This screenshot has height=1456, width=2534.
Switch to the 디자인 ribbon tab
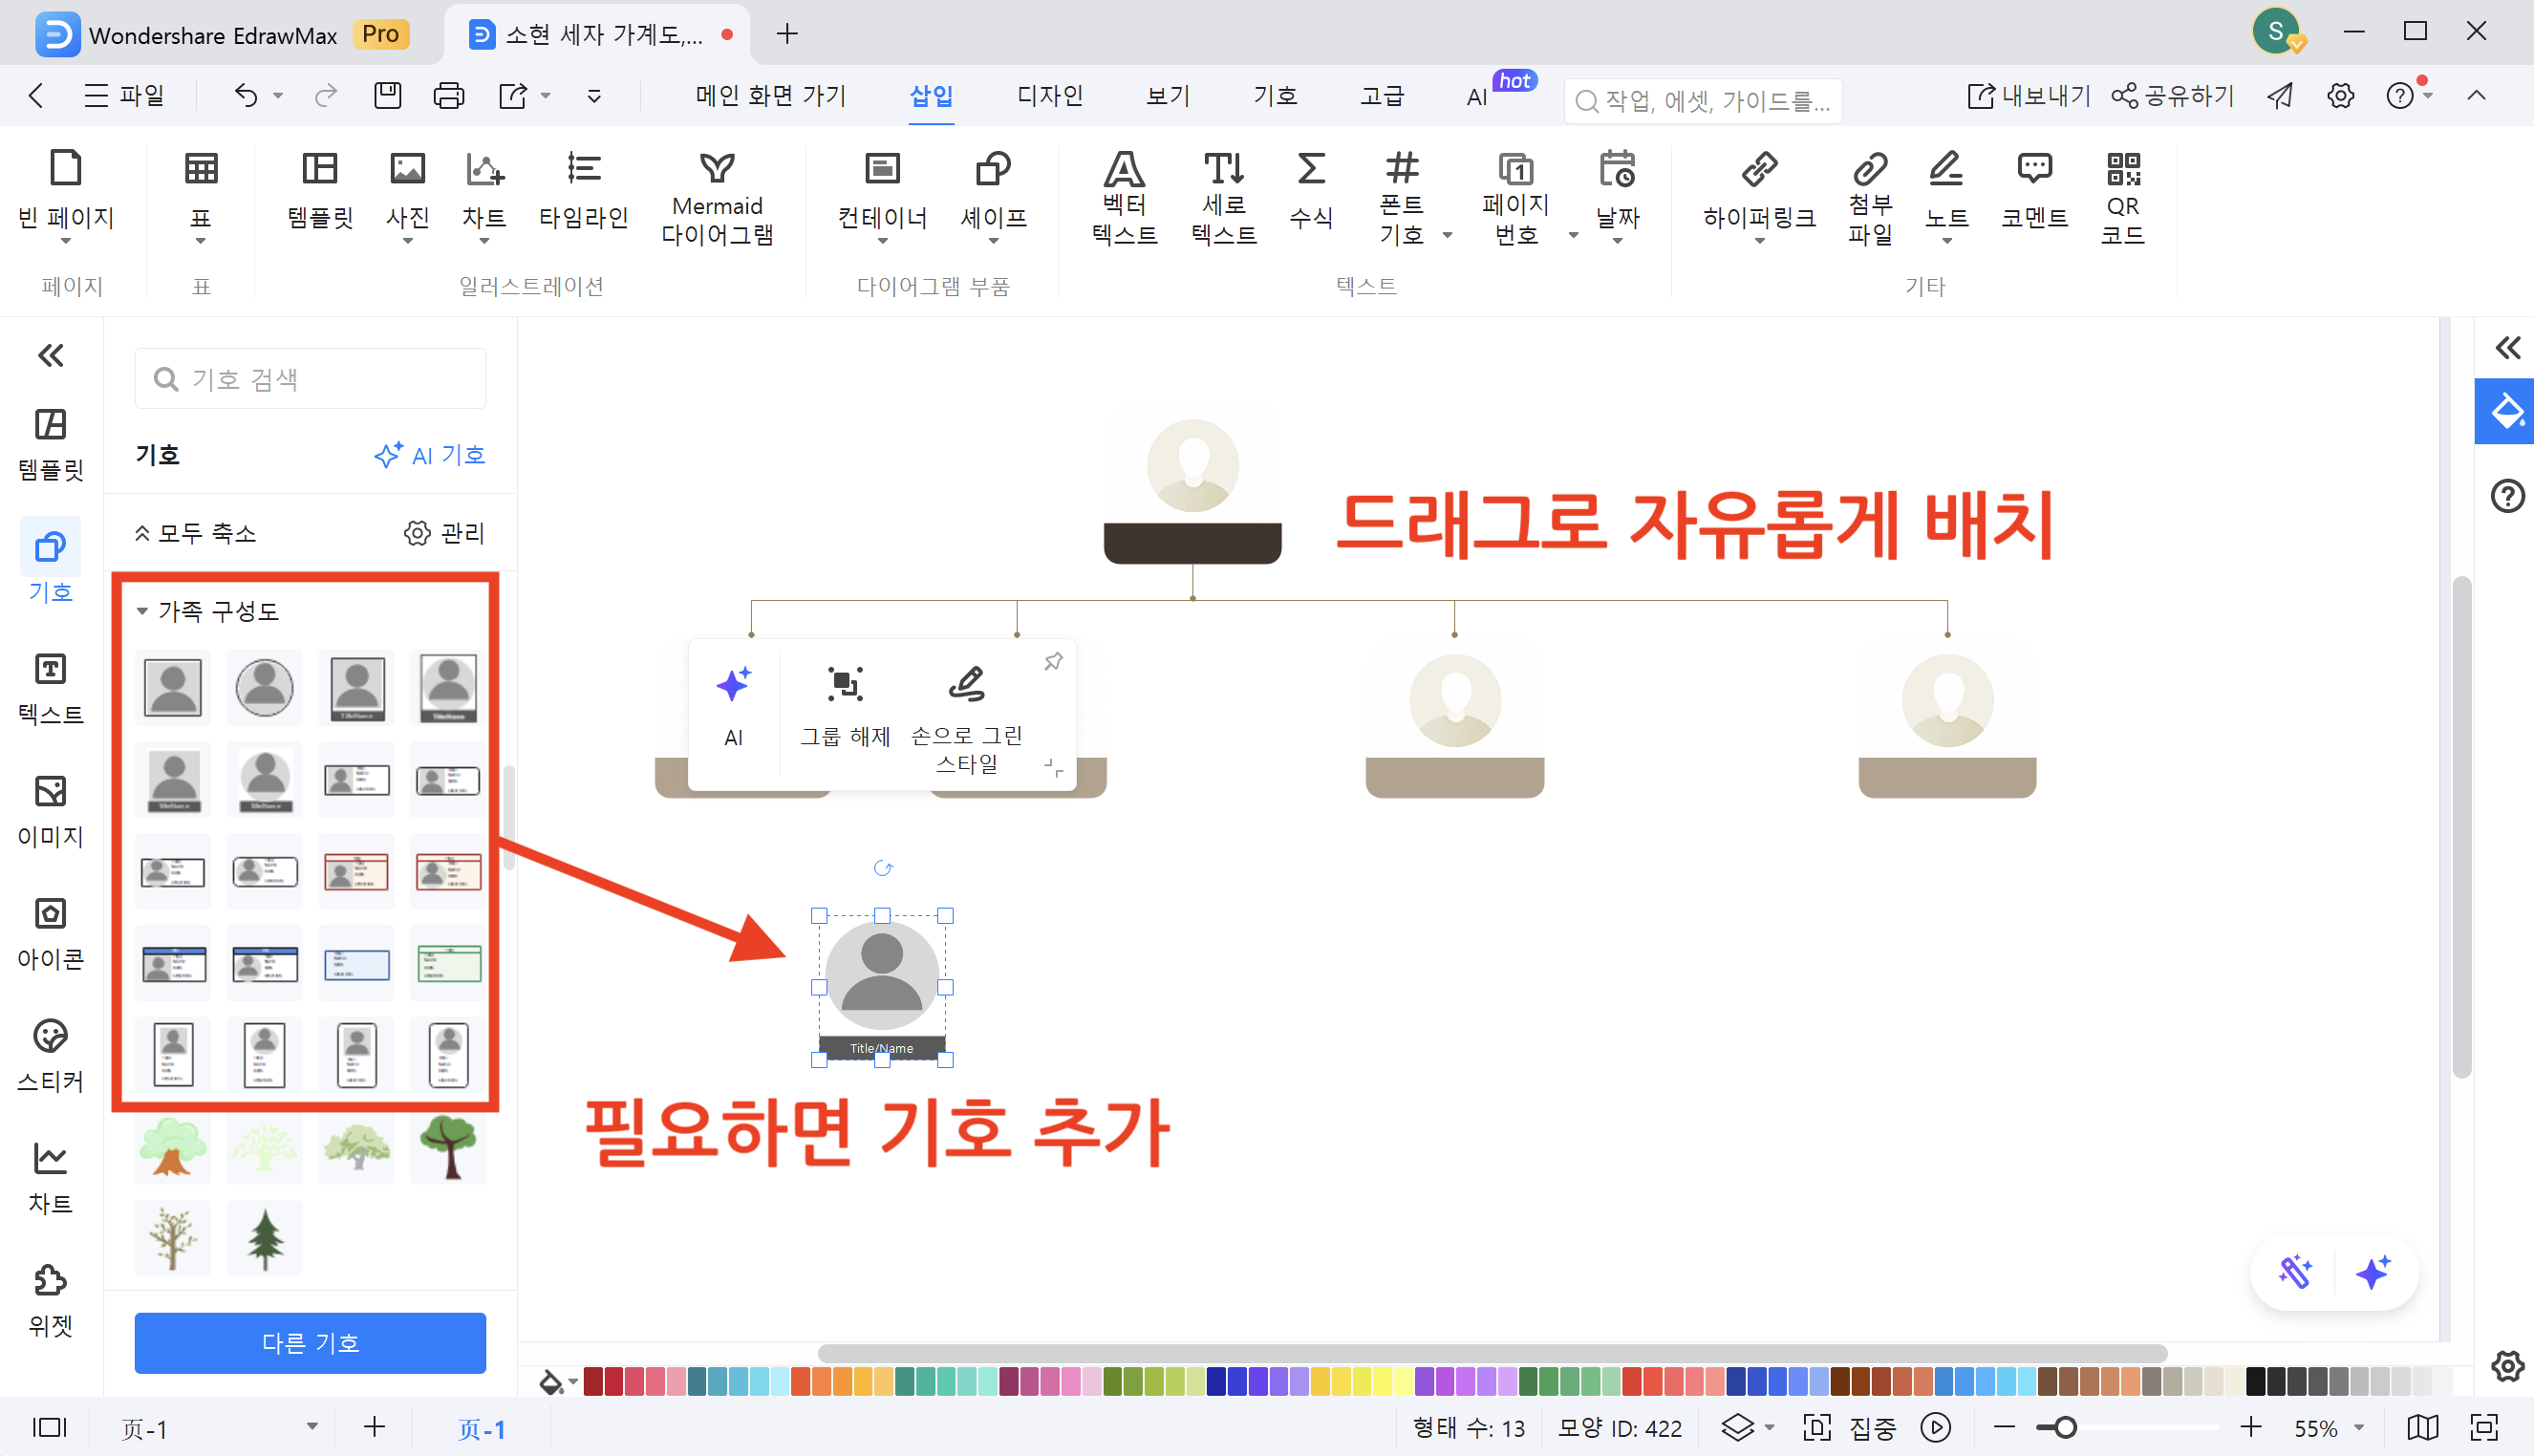[1049, 95]
